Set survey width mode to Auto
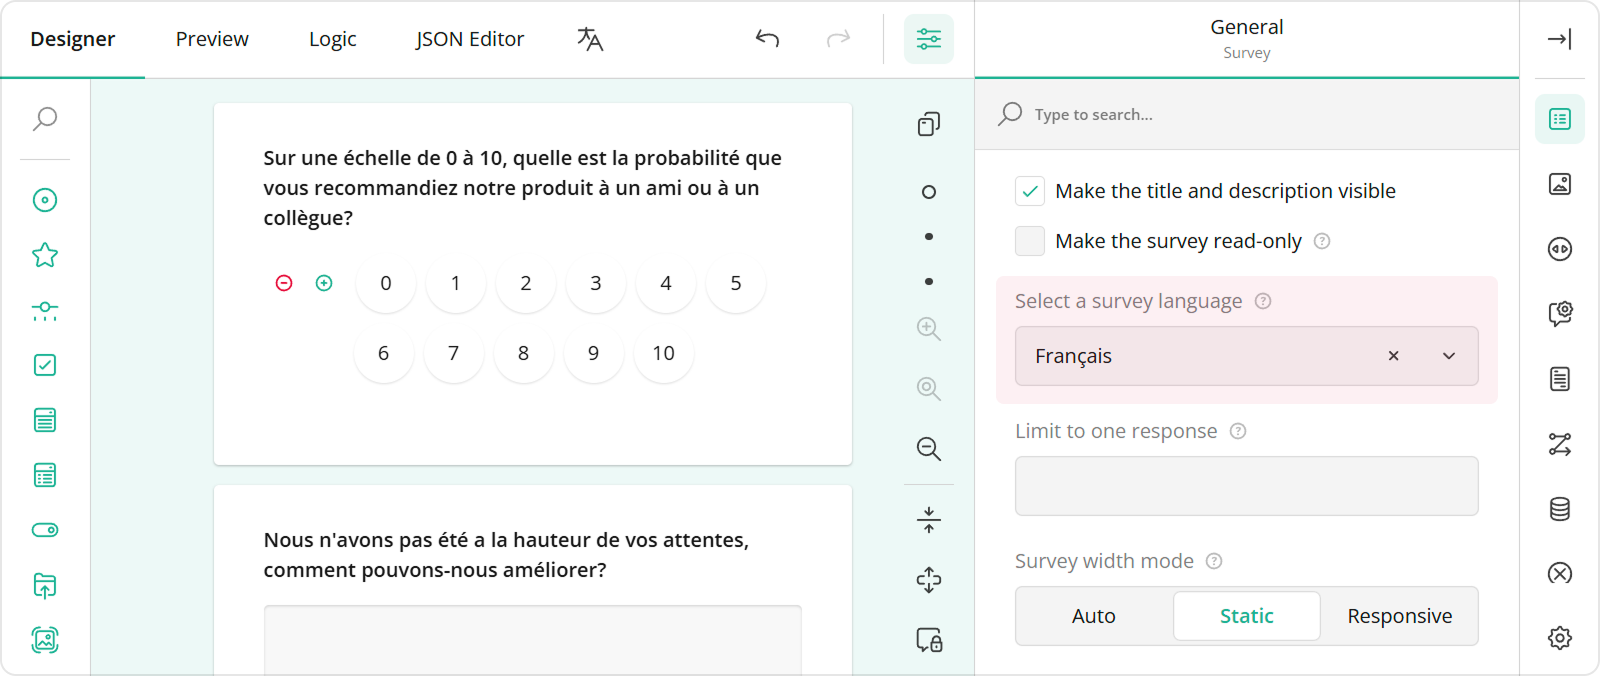 (x=1094, y=616)
